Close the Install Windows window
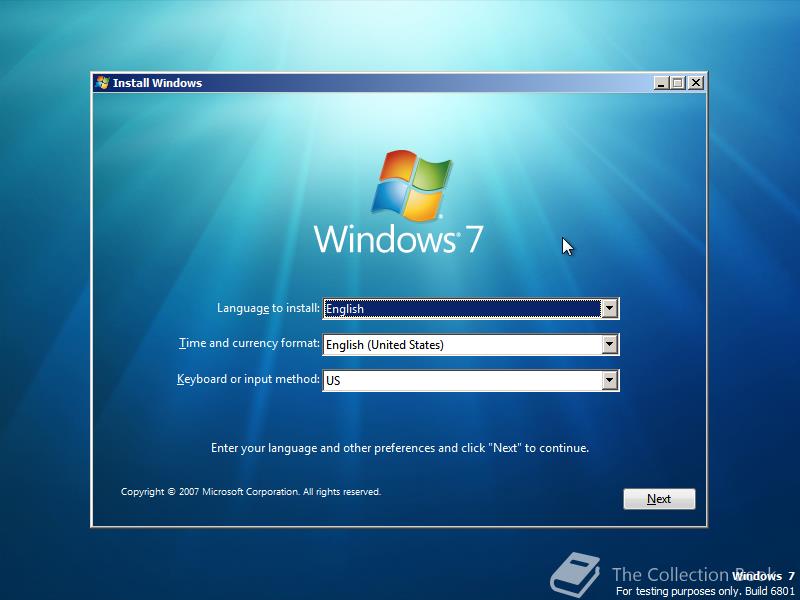The image size is (800, 600). pos(695,83)
